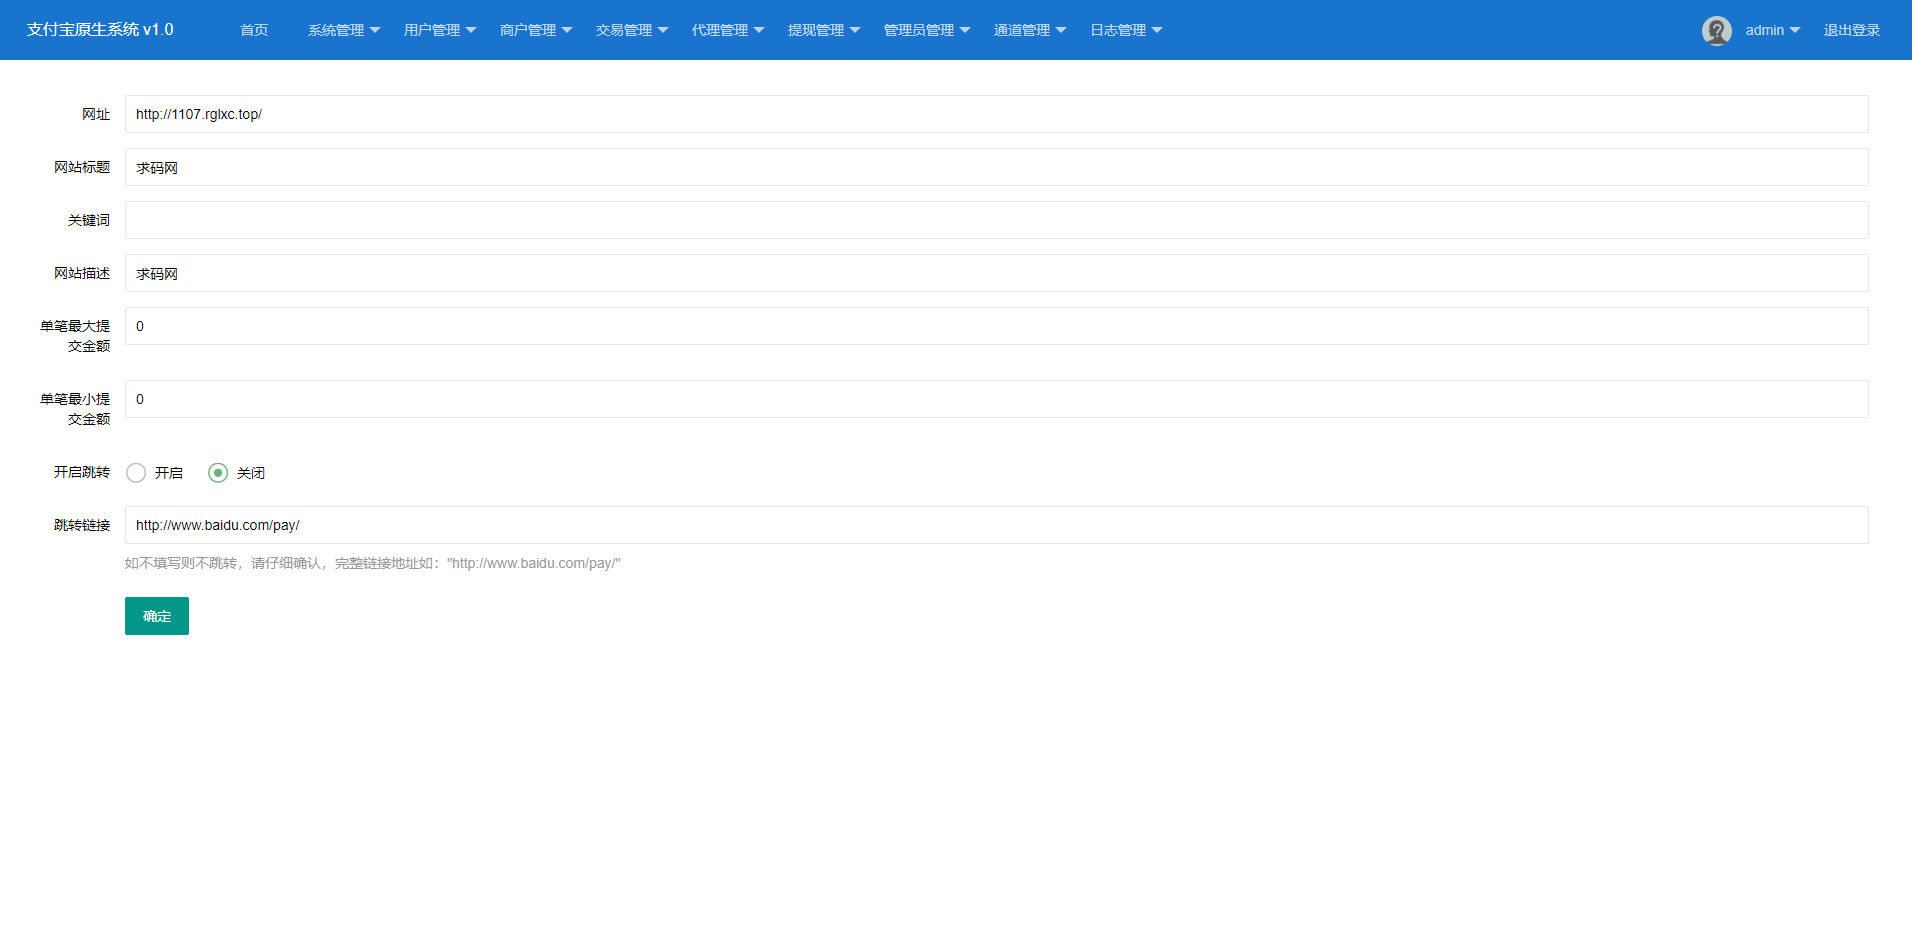Select the 关闭 radio button
Viewport: 1912px width, 936px height.
click(218, 473)
